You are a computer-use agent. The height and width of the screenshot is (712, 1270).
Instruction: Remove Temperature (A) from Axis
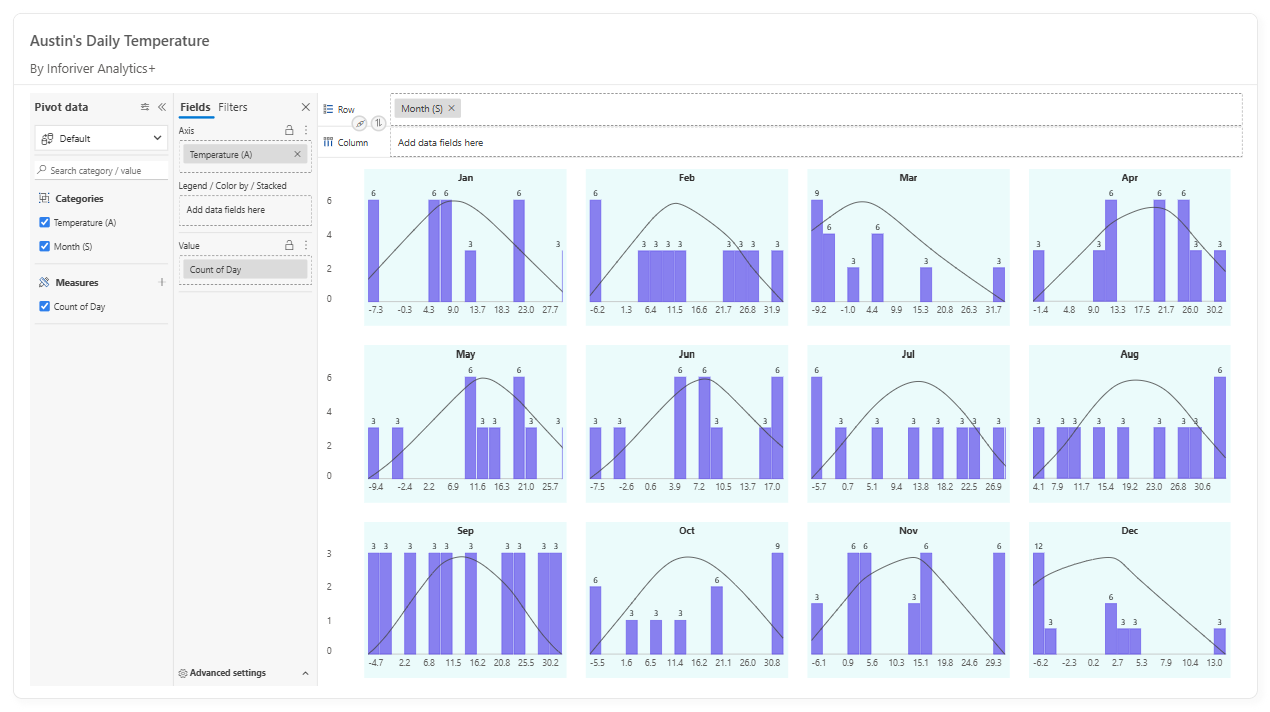pos(297,154)
